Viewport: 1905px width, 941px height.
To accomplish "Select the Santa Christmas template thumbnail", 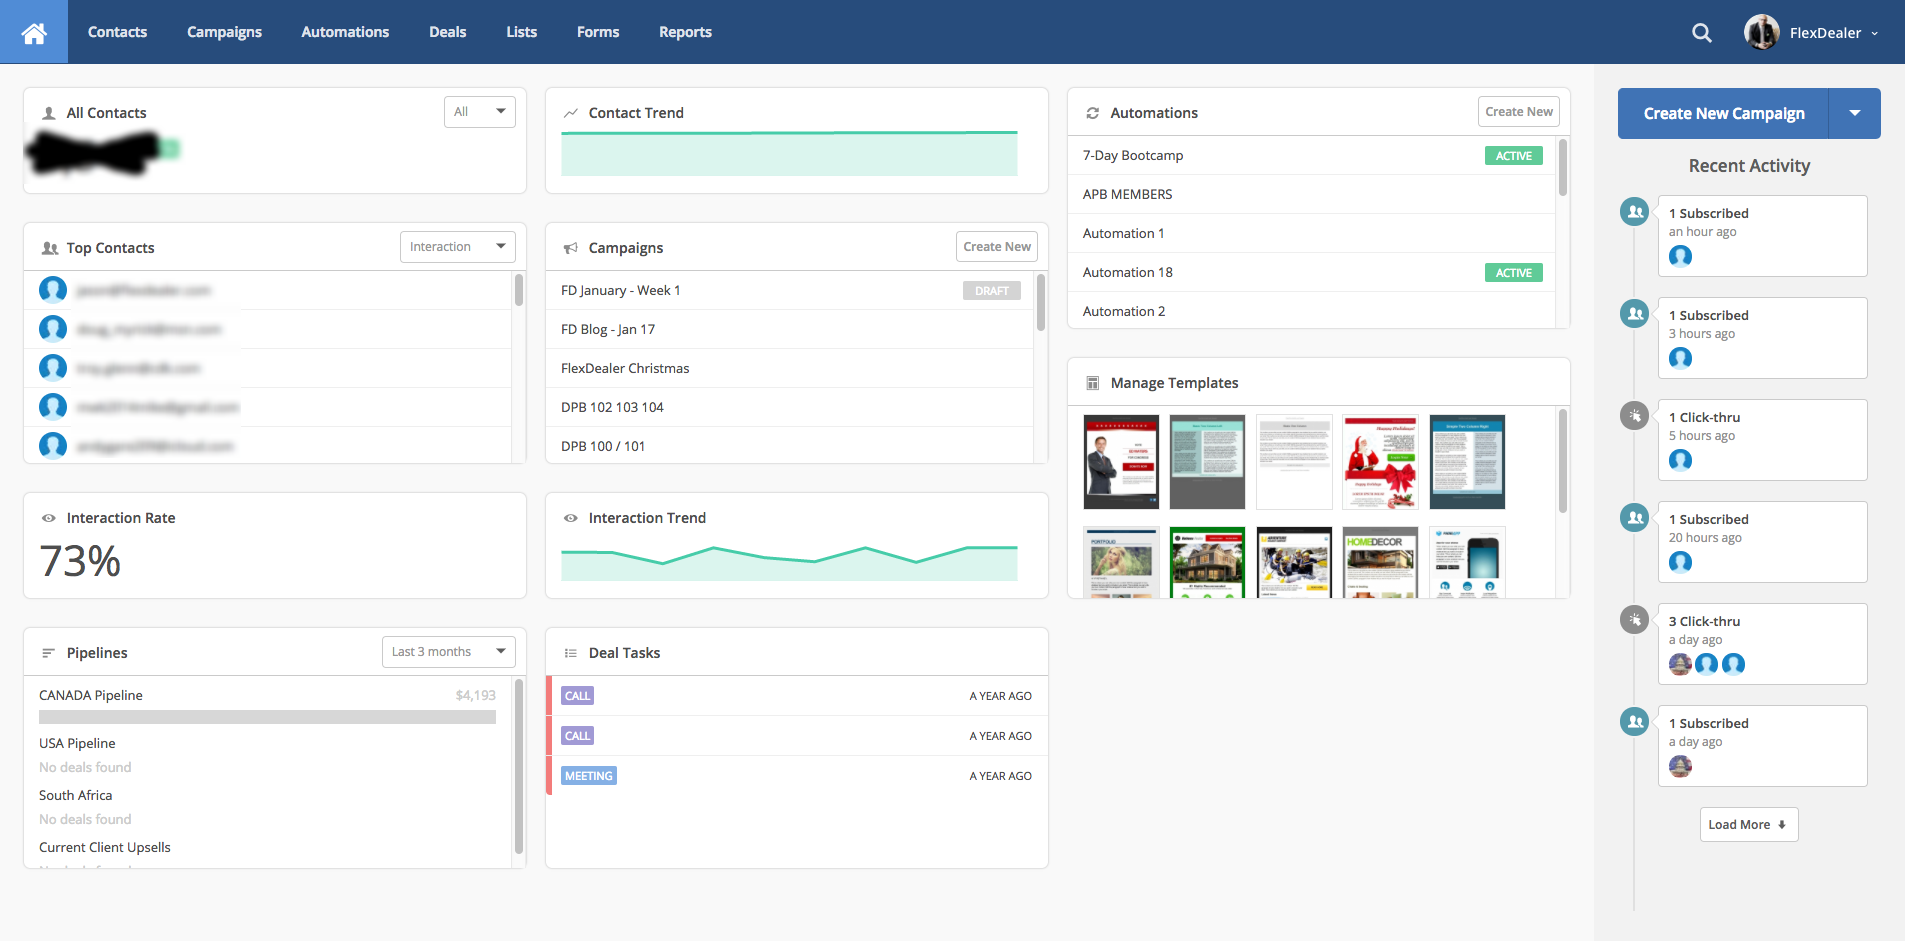I will click(1380, 462).
